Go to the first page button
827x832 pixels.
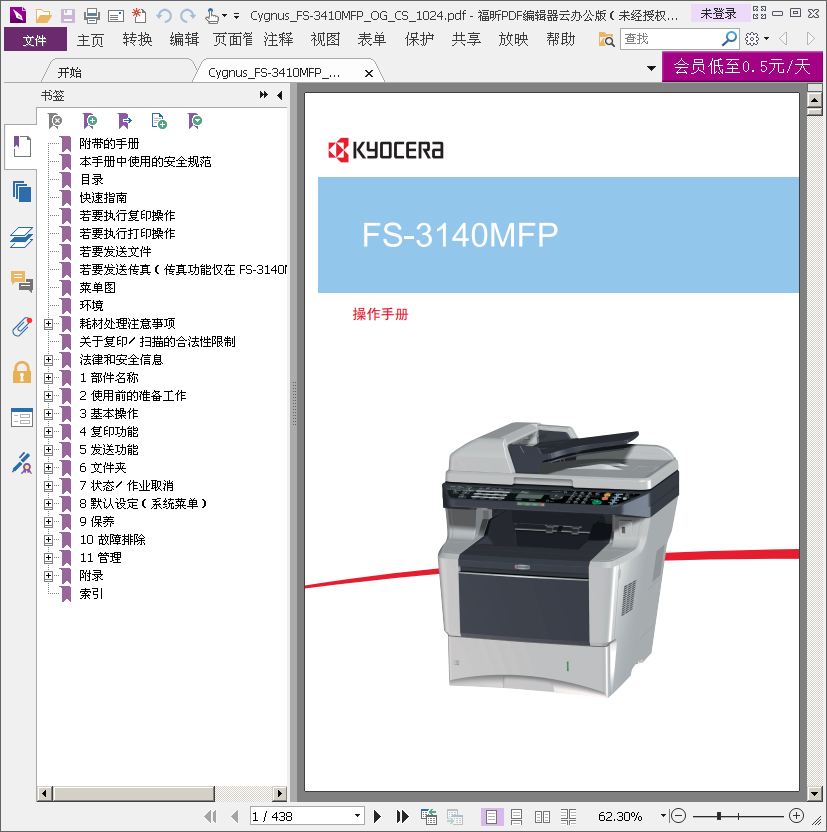[210, 816]
